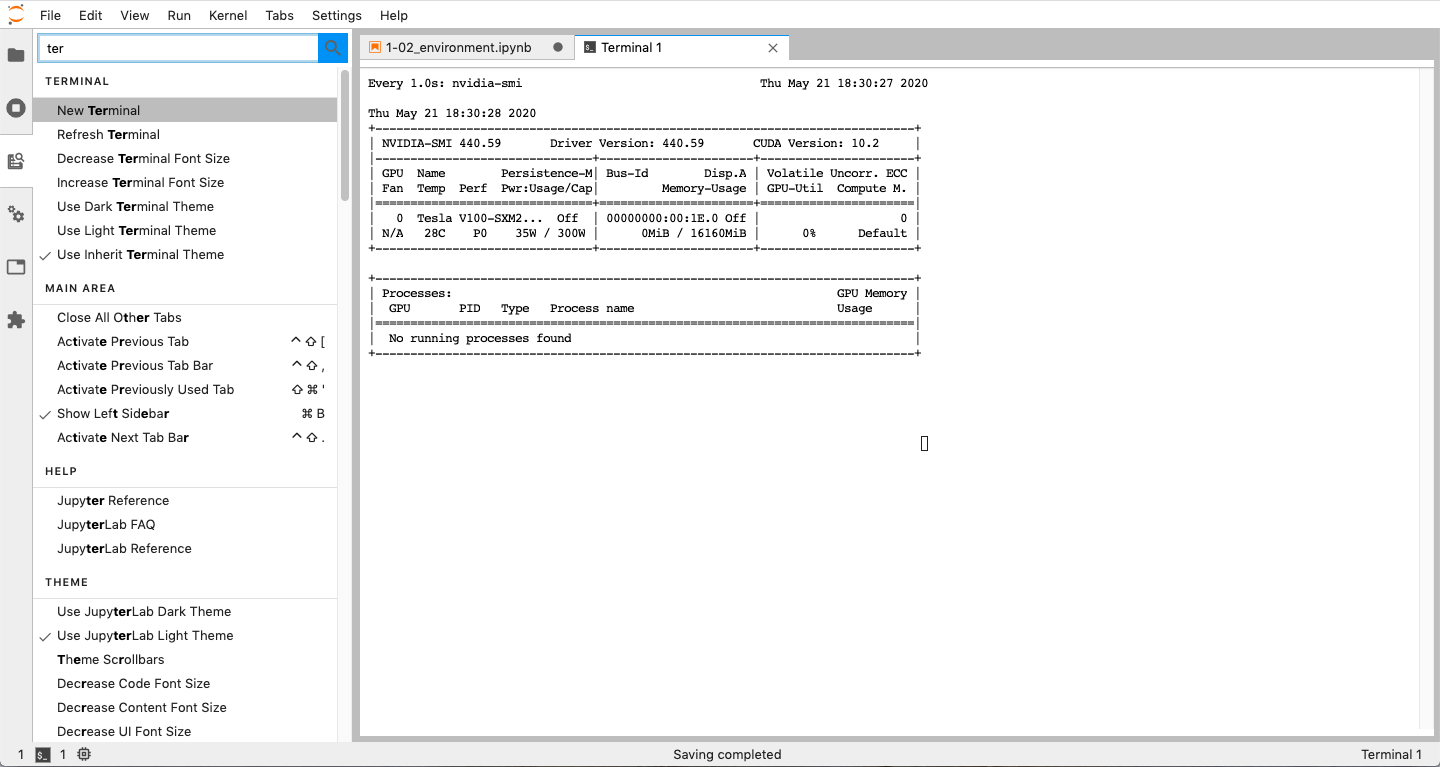Select the New Terminal command
Viewport: 1440px width, 767px height.
pos(98,111)
